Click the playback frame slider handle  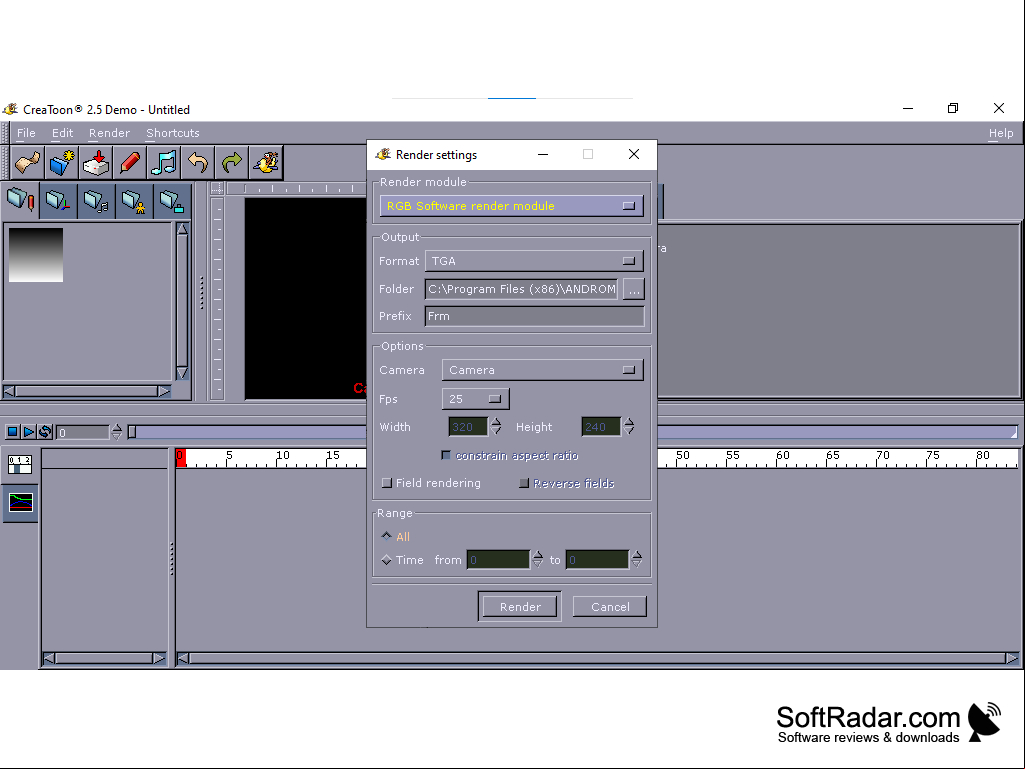tap(132, 432)
